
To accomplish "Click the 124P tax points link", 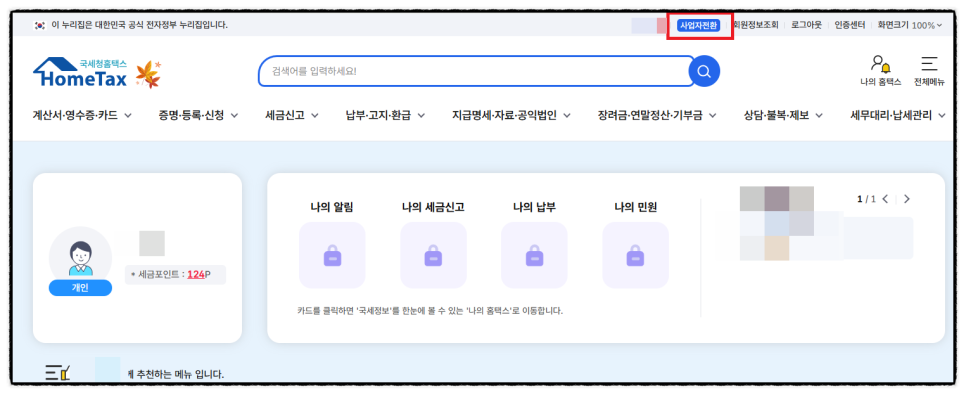I will (198, 275).
